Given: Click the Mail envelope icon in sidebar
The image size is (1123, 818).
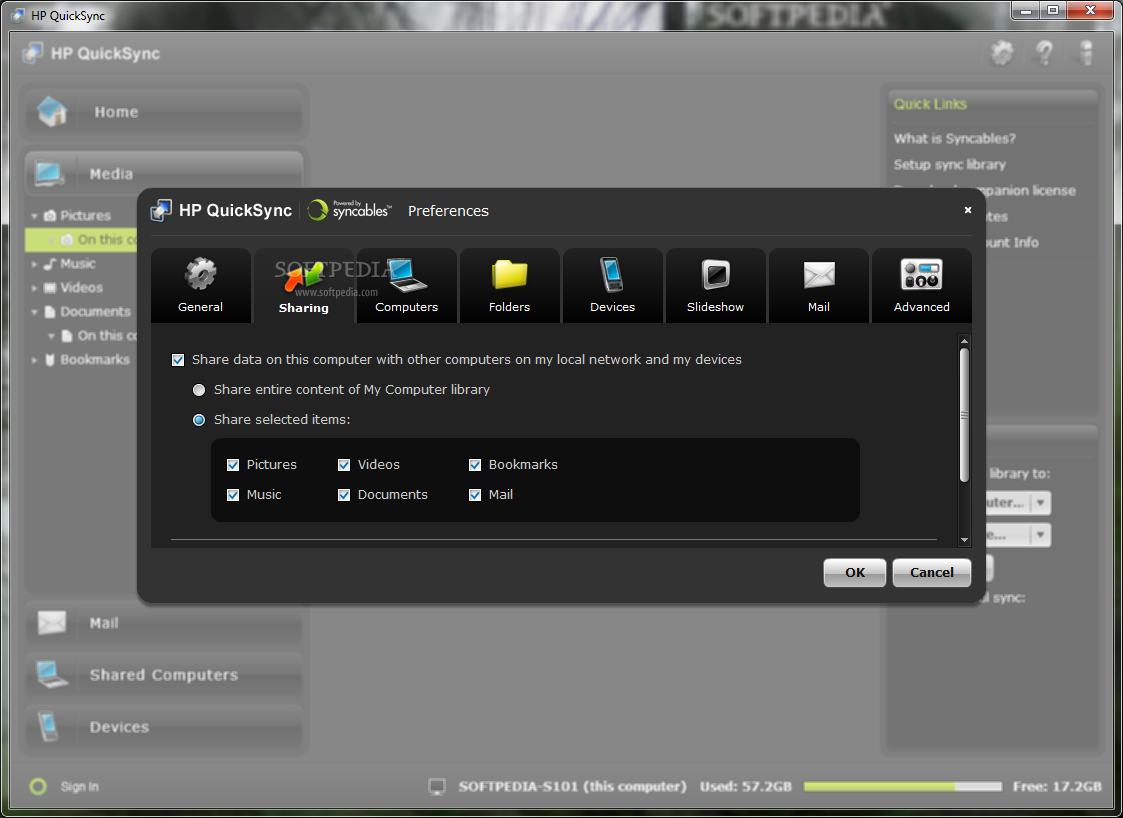Looking at the screenshot, I should click(x=52, y=622).
